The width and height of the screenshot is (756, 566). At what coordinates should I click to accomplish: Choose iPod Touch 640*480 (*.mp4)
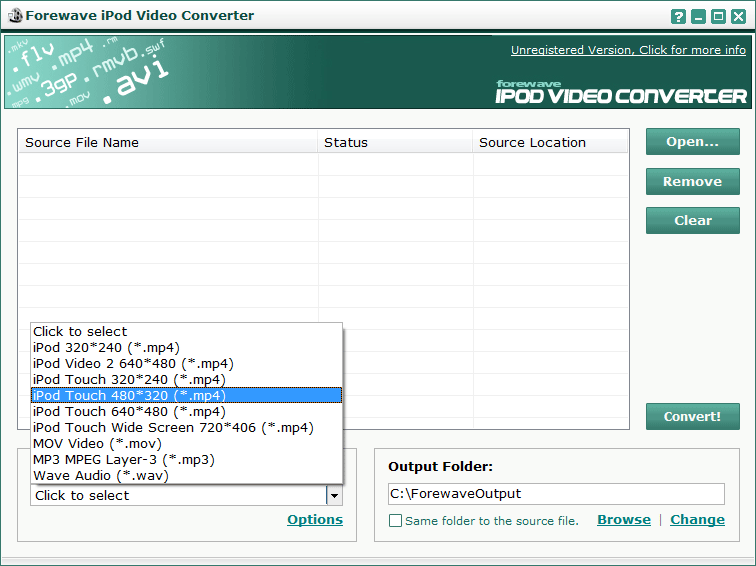point(187,412)
